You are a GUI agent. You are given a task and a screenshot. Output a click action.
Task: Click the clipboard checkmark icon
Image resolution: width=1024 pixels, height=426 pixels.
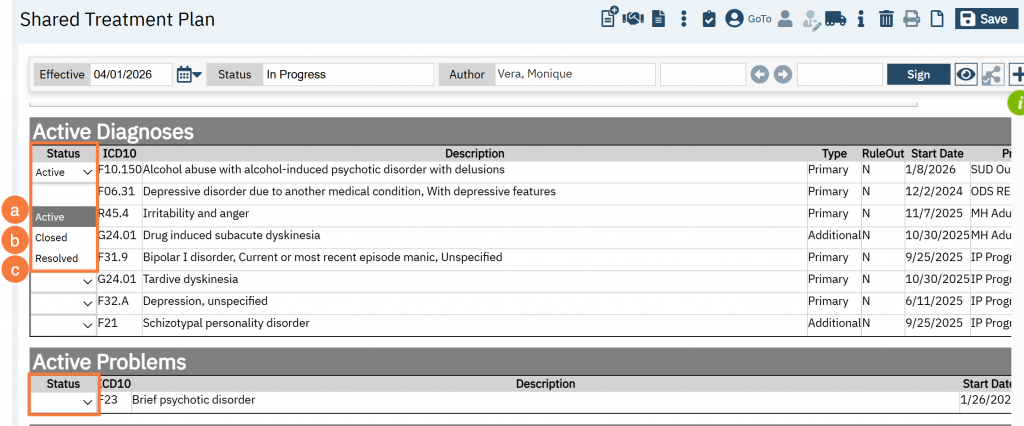pos(709,19)
